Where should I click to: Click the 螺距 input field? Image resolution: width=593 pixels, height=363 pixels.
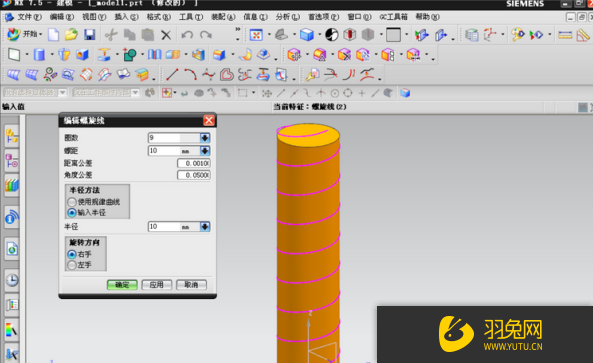click(x=174, y=151)
